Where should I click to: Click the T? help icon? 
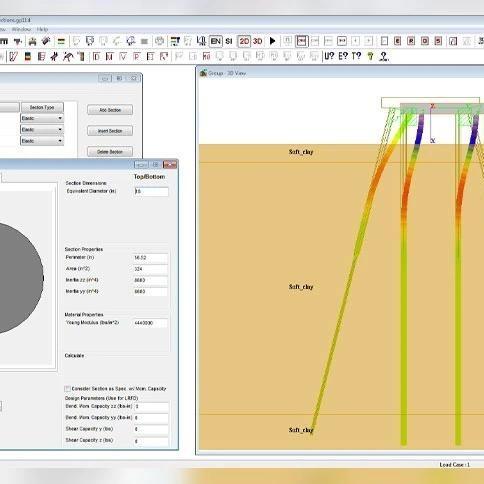click(356, 56)
